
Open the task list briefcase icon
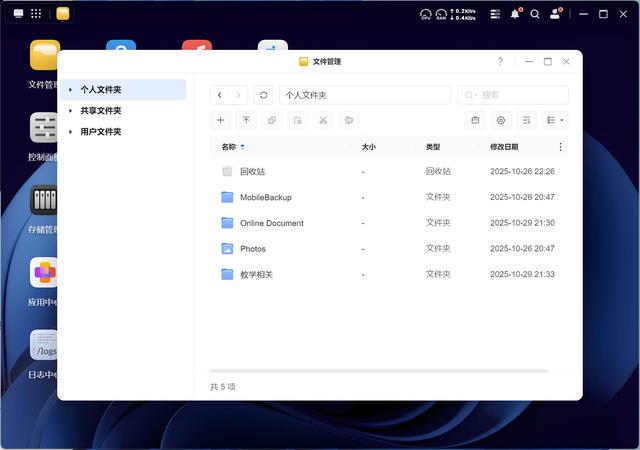(475, 120)
